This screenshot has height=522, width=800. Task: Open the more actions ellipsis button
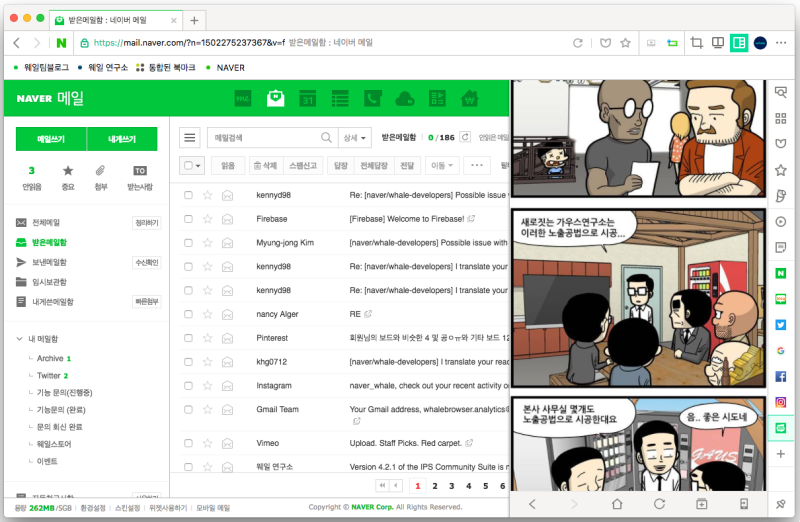477,165
